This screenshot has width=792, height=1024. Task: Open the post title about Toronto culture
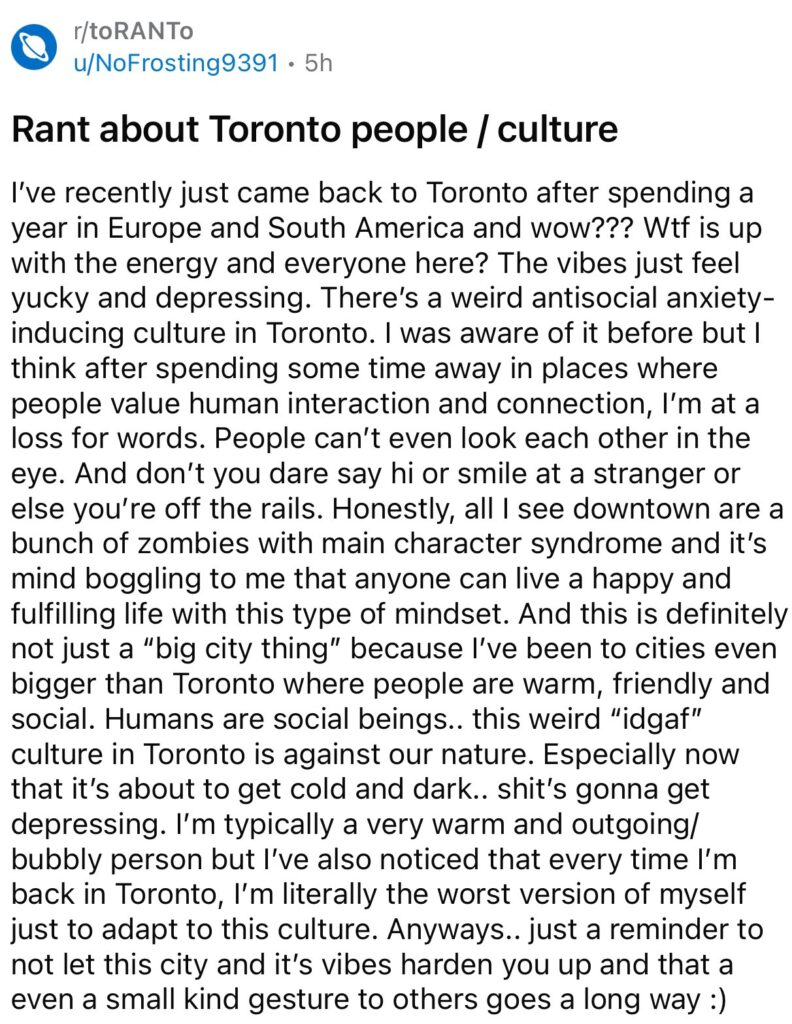[x=314, y=129]
